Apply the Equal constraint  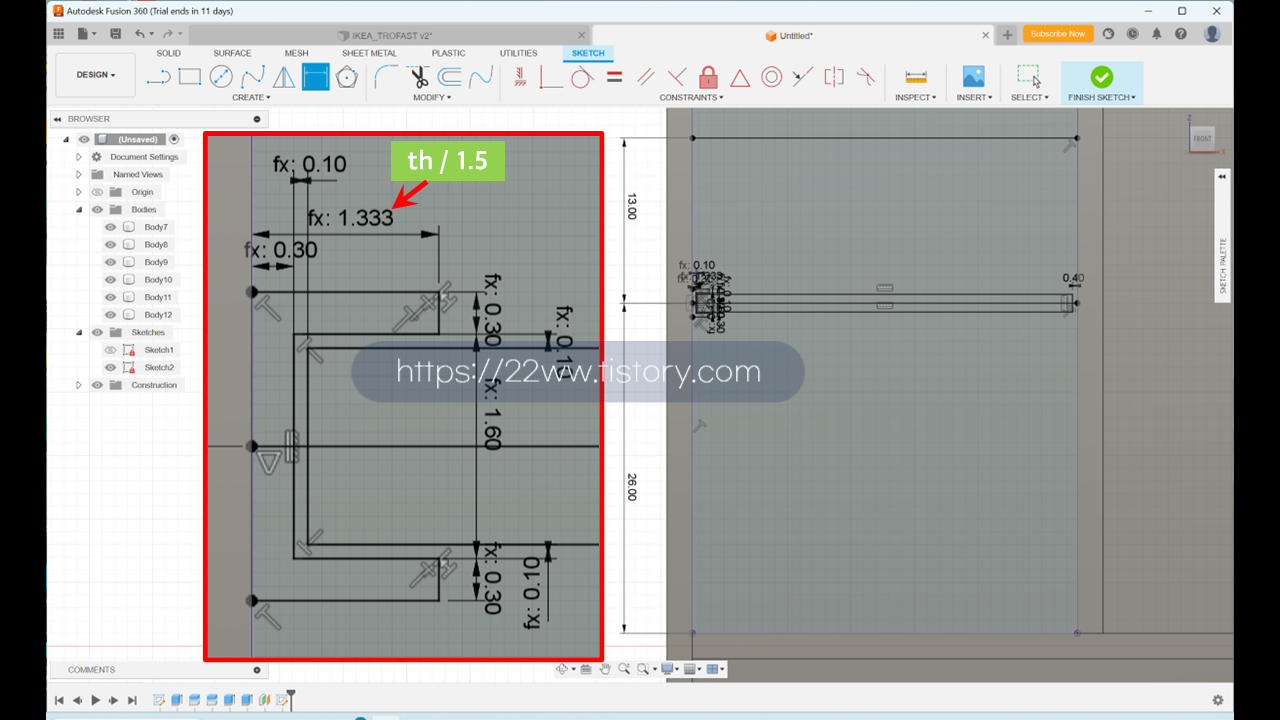(614, 77)
